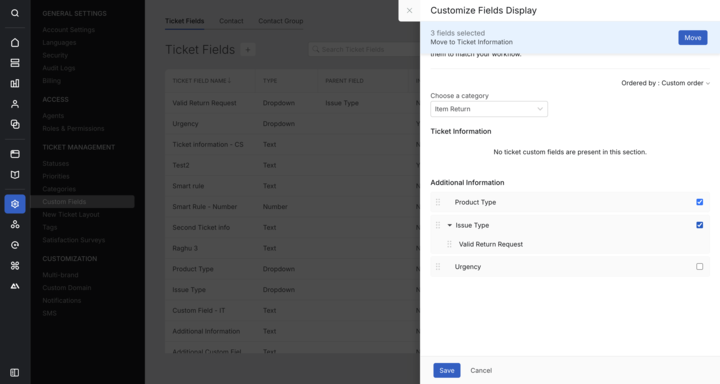Click Save button

click(447, 370)
